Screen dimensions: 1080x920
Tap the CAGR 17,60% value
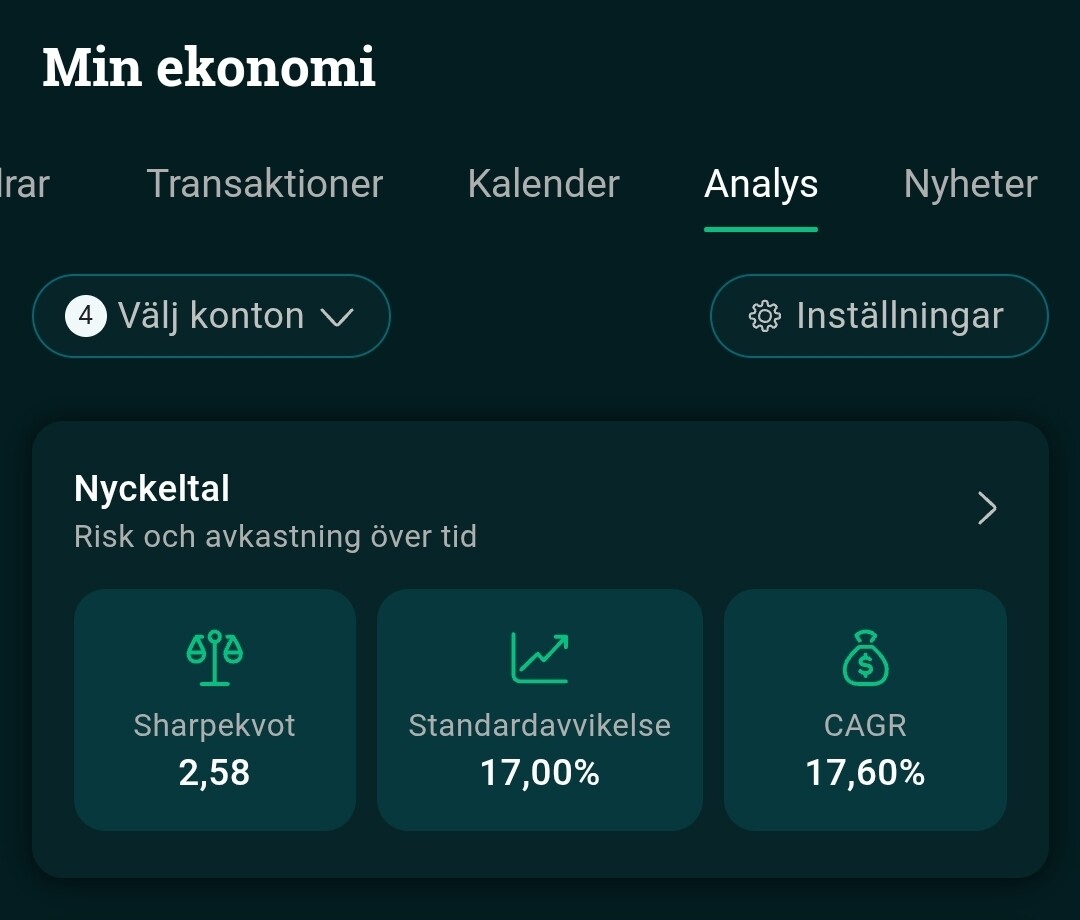[865, 773]
